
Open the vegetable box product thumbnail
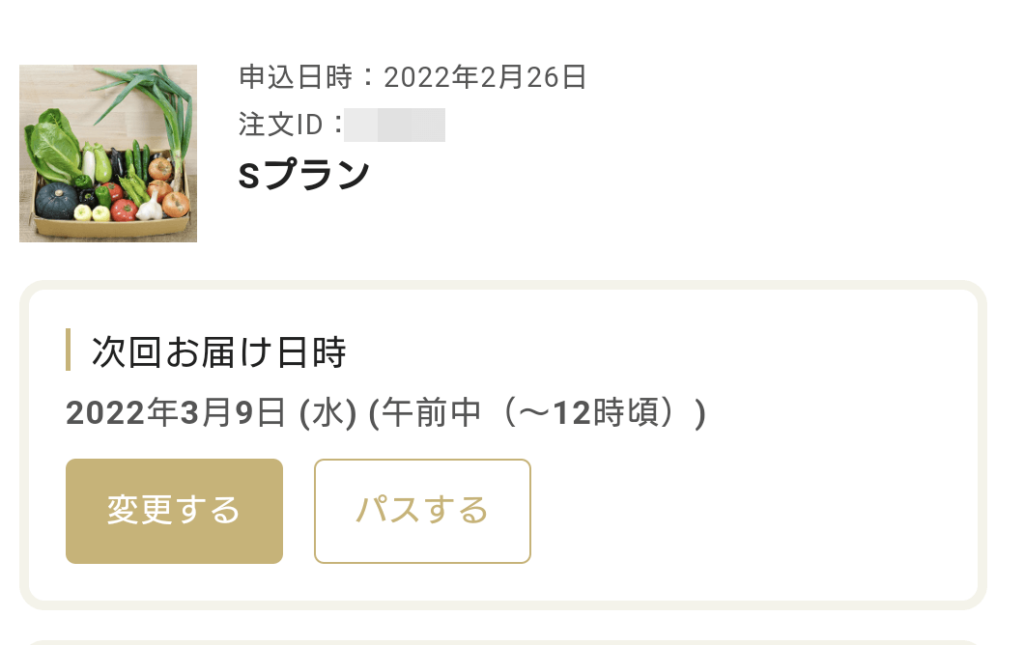108,153
